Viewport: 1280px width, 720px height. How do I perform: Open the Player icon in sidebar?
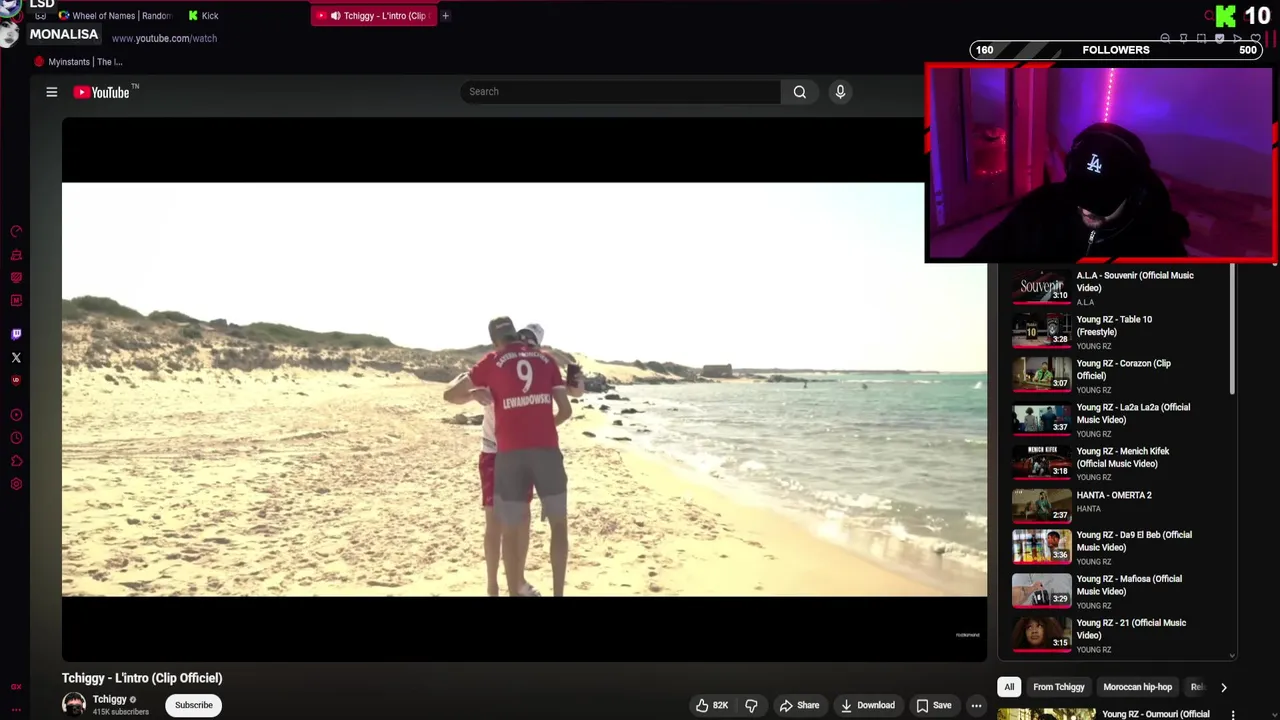click(x=16, y=414)
